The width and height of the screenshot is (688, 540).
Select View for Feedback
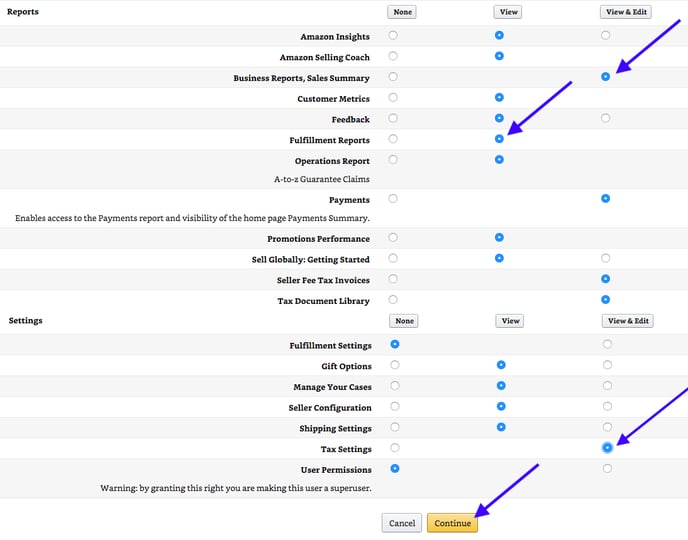[499, 118]
